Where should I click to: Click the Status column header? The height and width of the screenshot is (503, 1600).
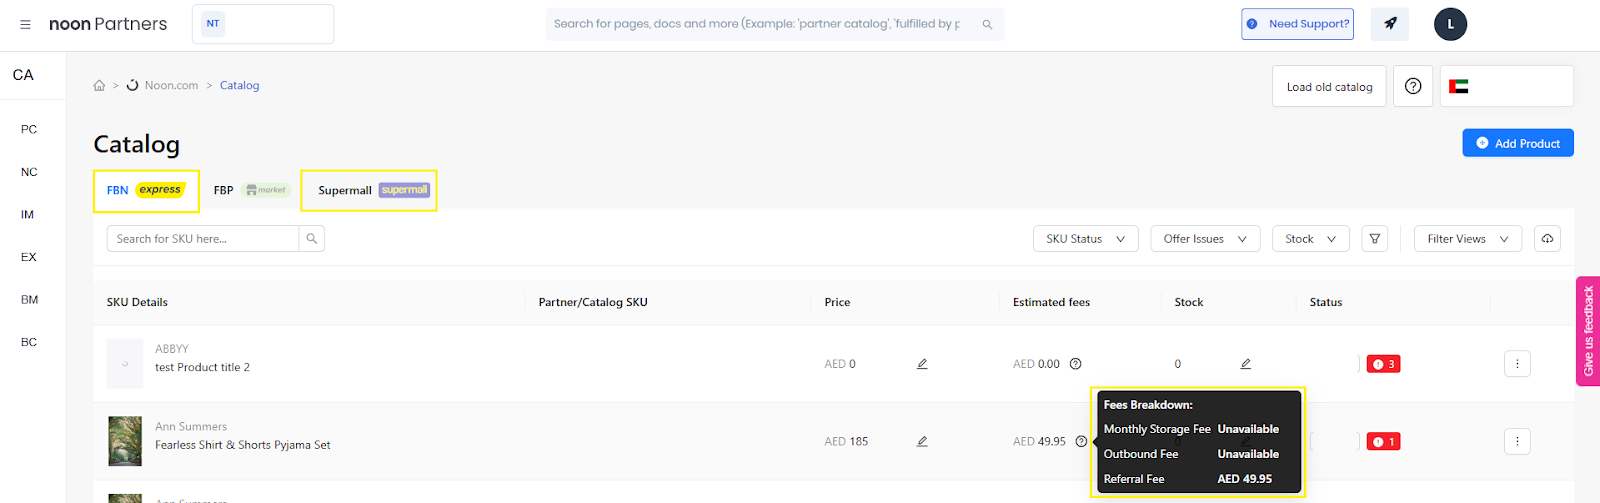pos(1326,302)
